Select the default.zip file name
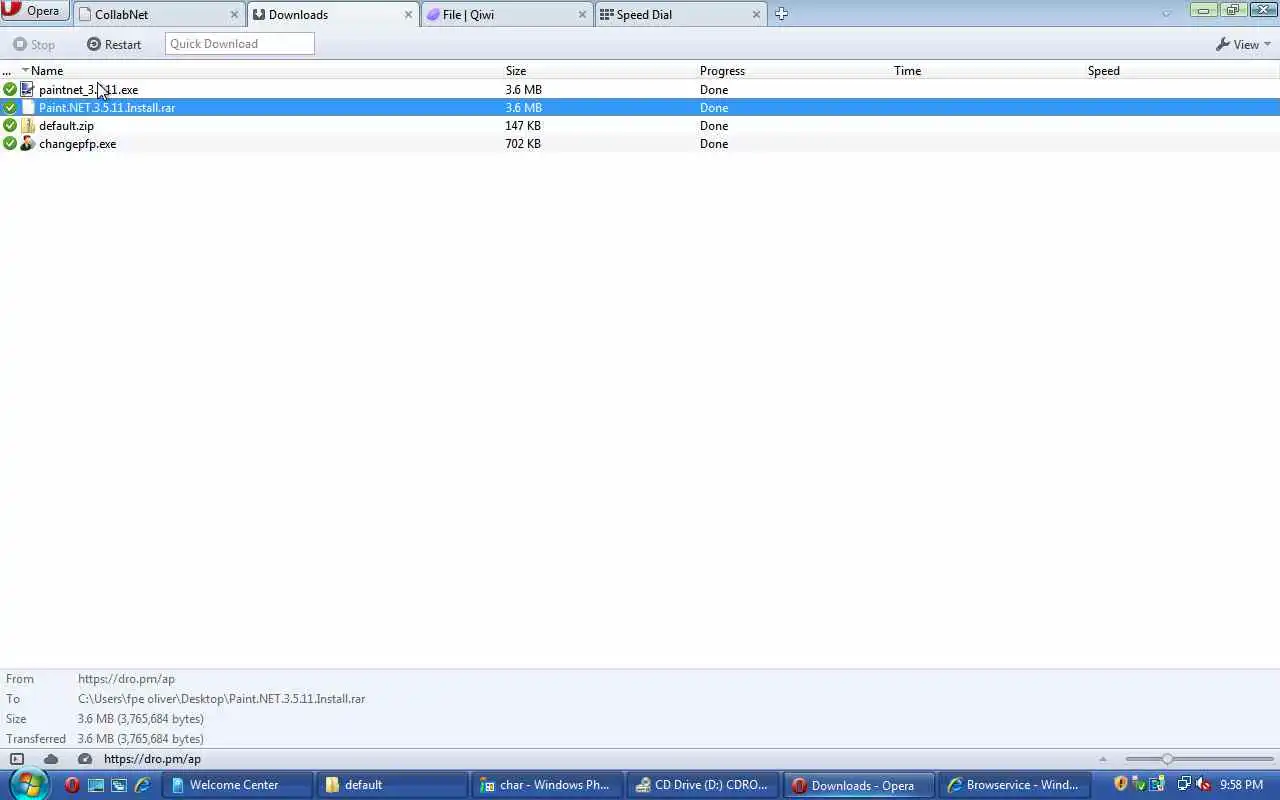This screenshot has width=1280, height=800. pyautogui.click(x=66, y=126)
